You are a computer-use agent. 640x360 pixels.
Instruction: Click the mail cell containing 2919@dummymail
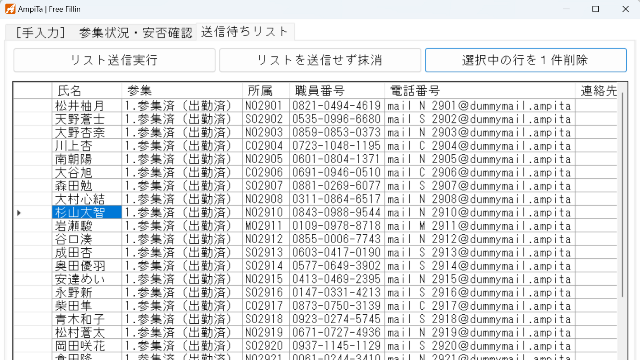(480, 332)
